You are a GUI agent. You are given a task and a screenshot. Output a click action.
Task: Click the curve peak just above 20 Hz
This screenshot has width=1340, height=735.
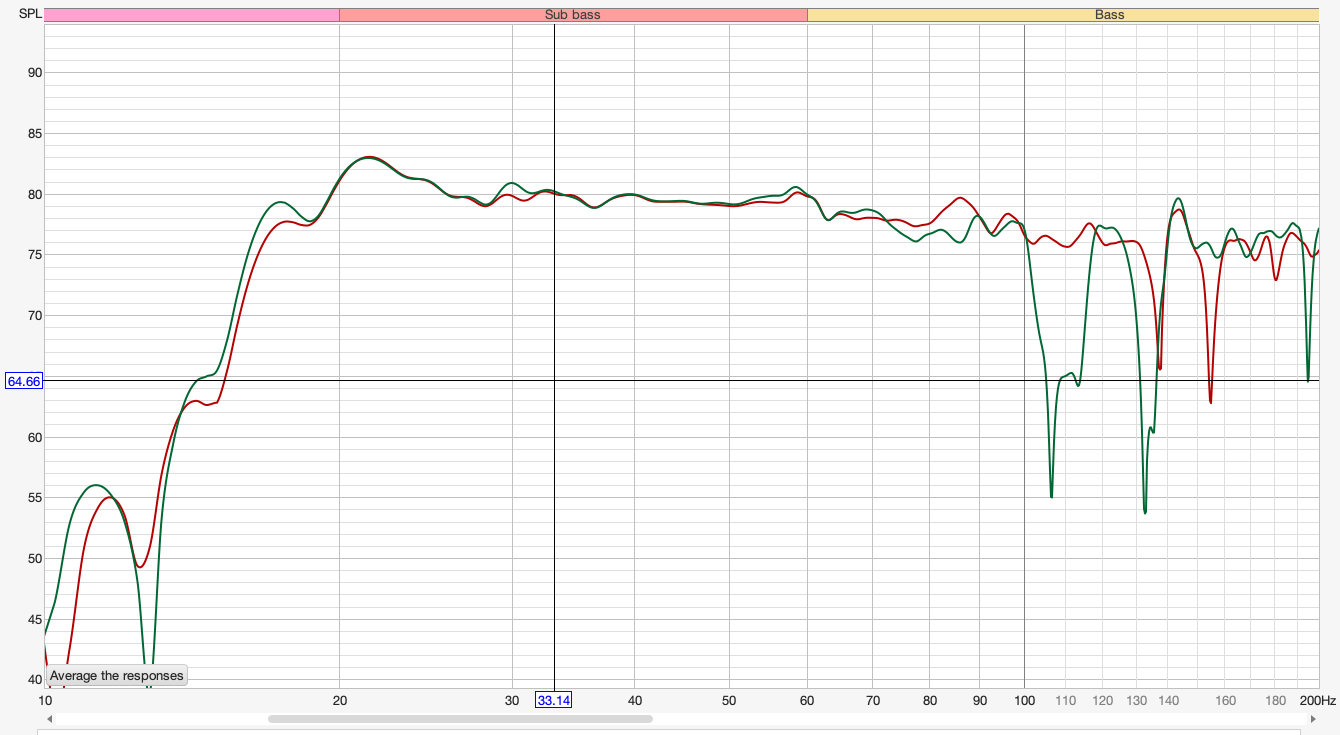369,157
